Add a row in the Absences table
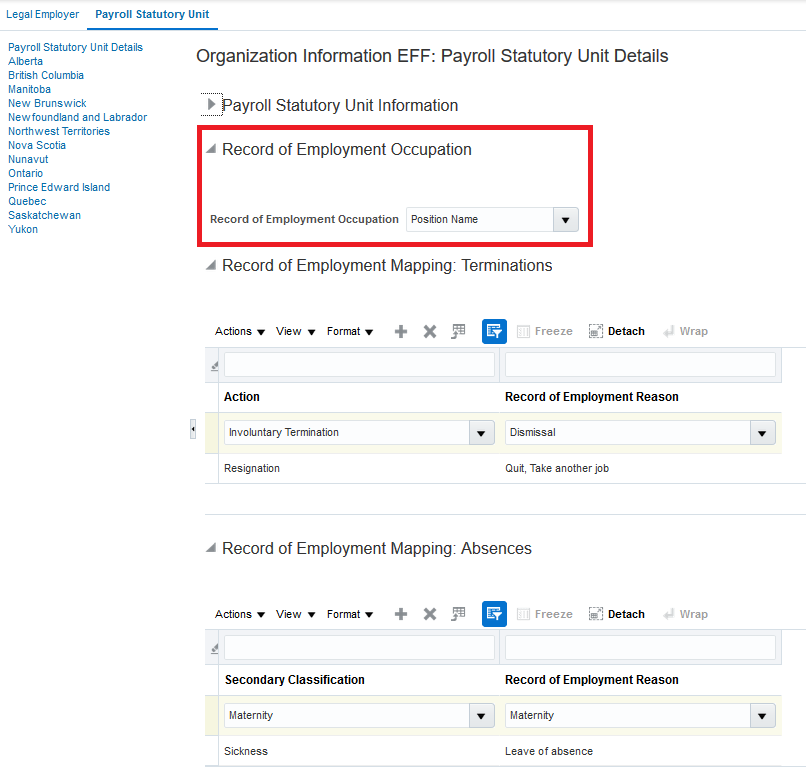The image size is (806, 774). [401, 615]
